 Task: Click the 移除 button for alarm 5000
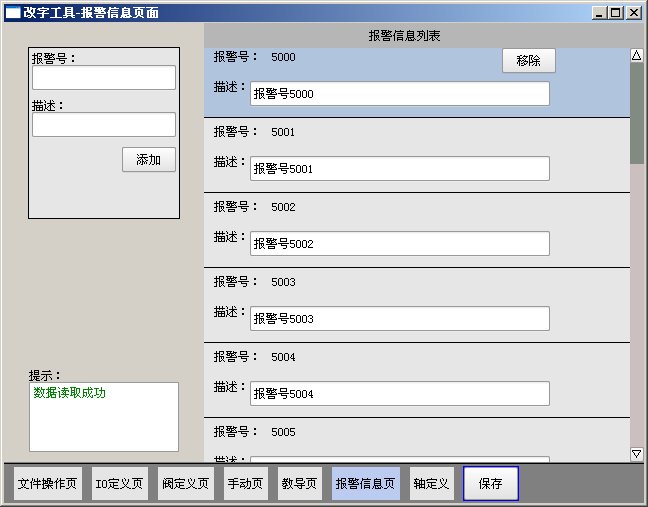click(528, 61)
